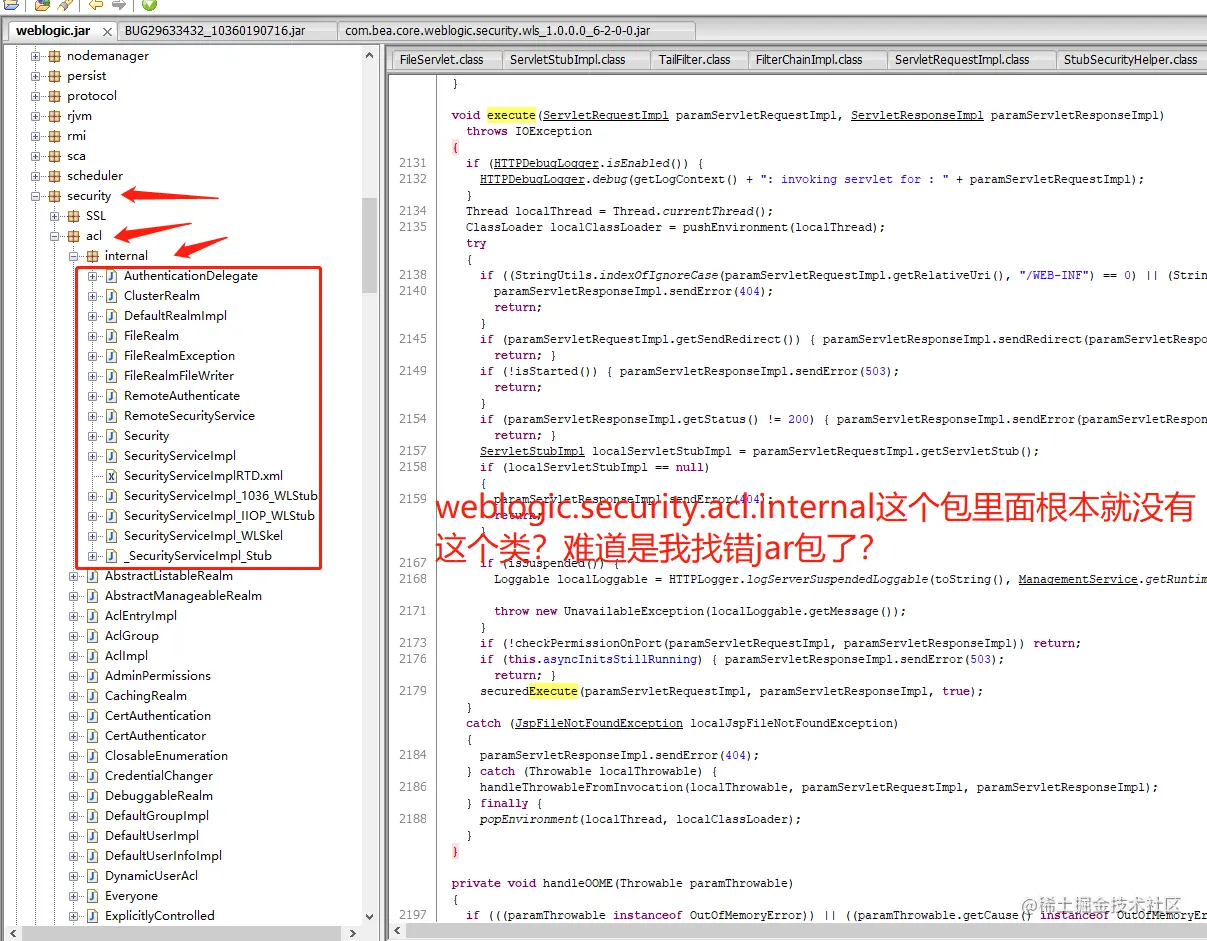
Task: Select FileRealmException in the tree
Action: (x=179, y=356)
